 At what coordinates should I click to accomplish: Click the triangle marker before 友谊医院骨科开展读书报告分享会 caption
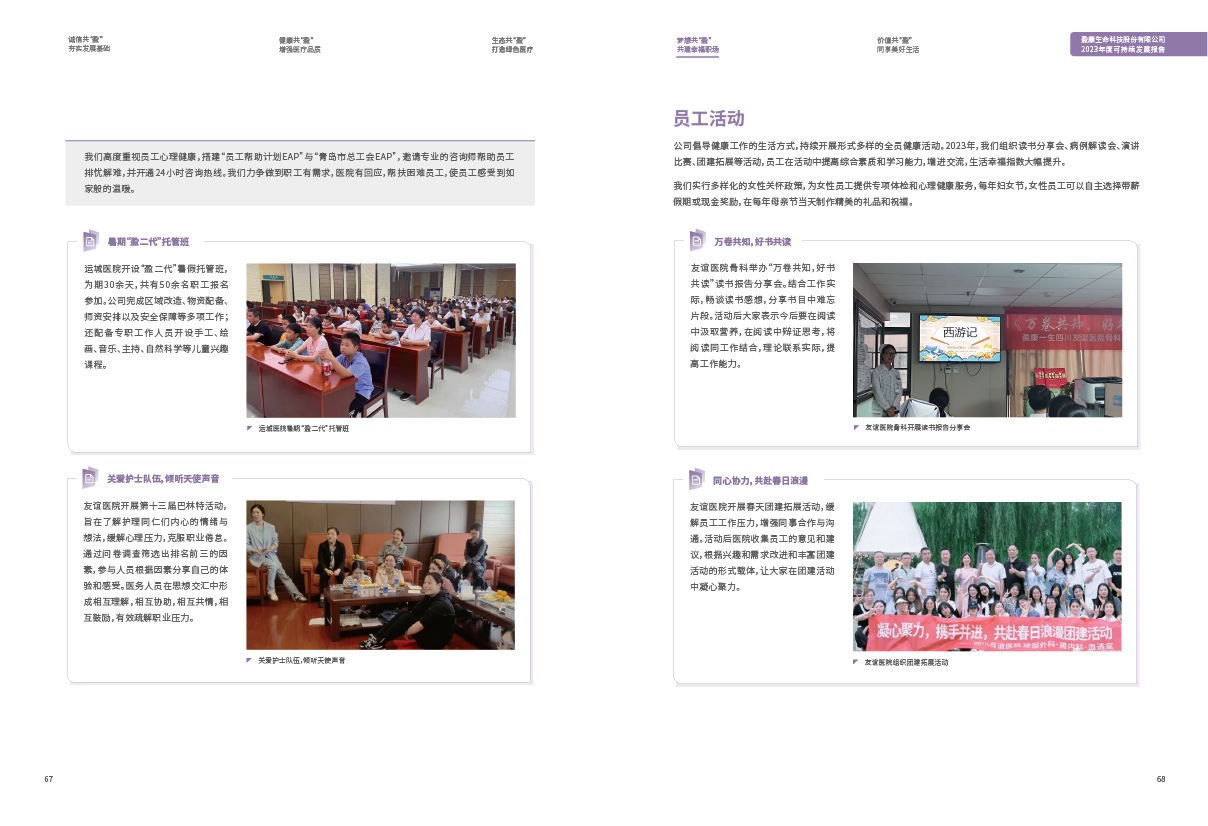(x=856, y=427)
